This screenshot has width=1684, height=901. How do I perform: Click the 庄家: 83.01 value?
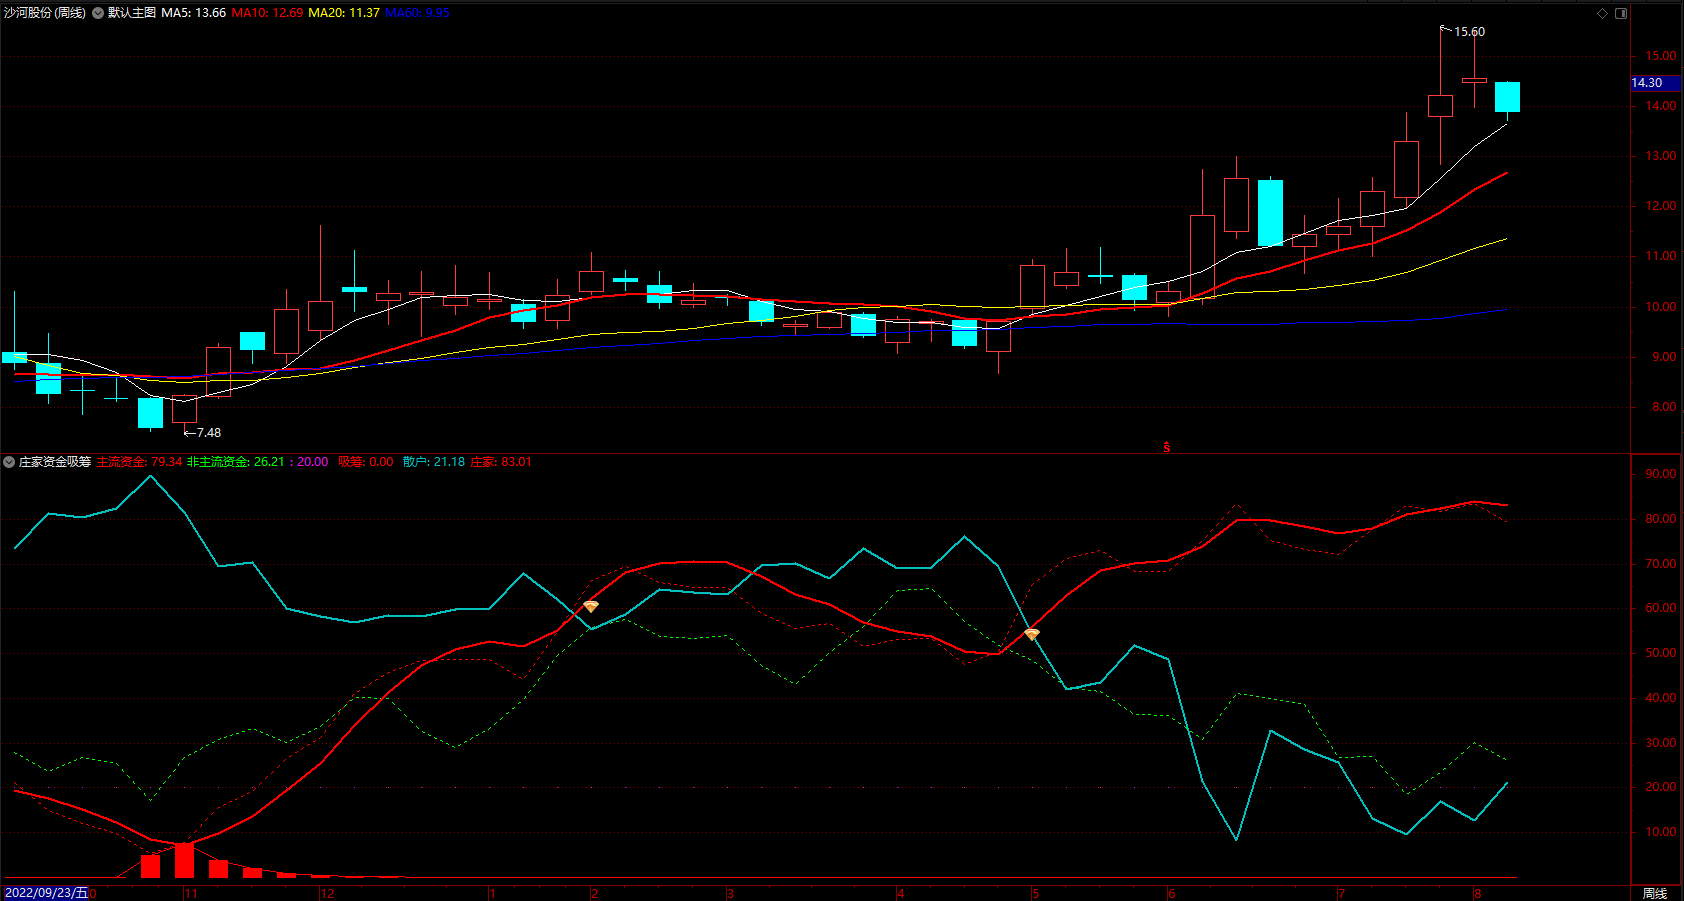tap(501, 462)
